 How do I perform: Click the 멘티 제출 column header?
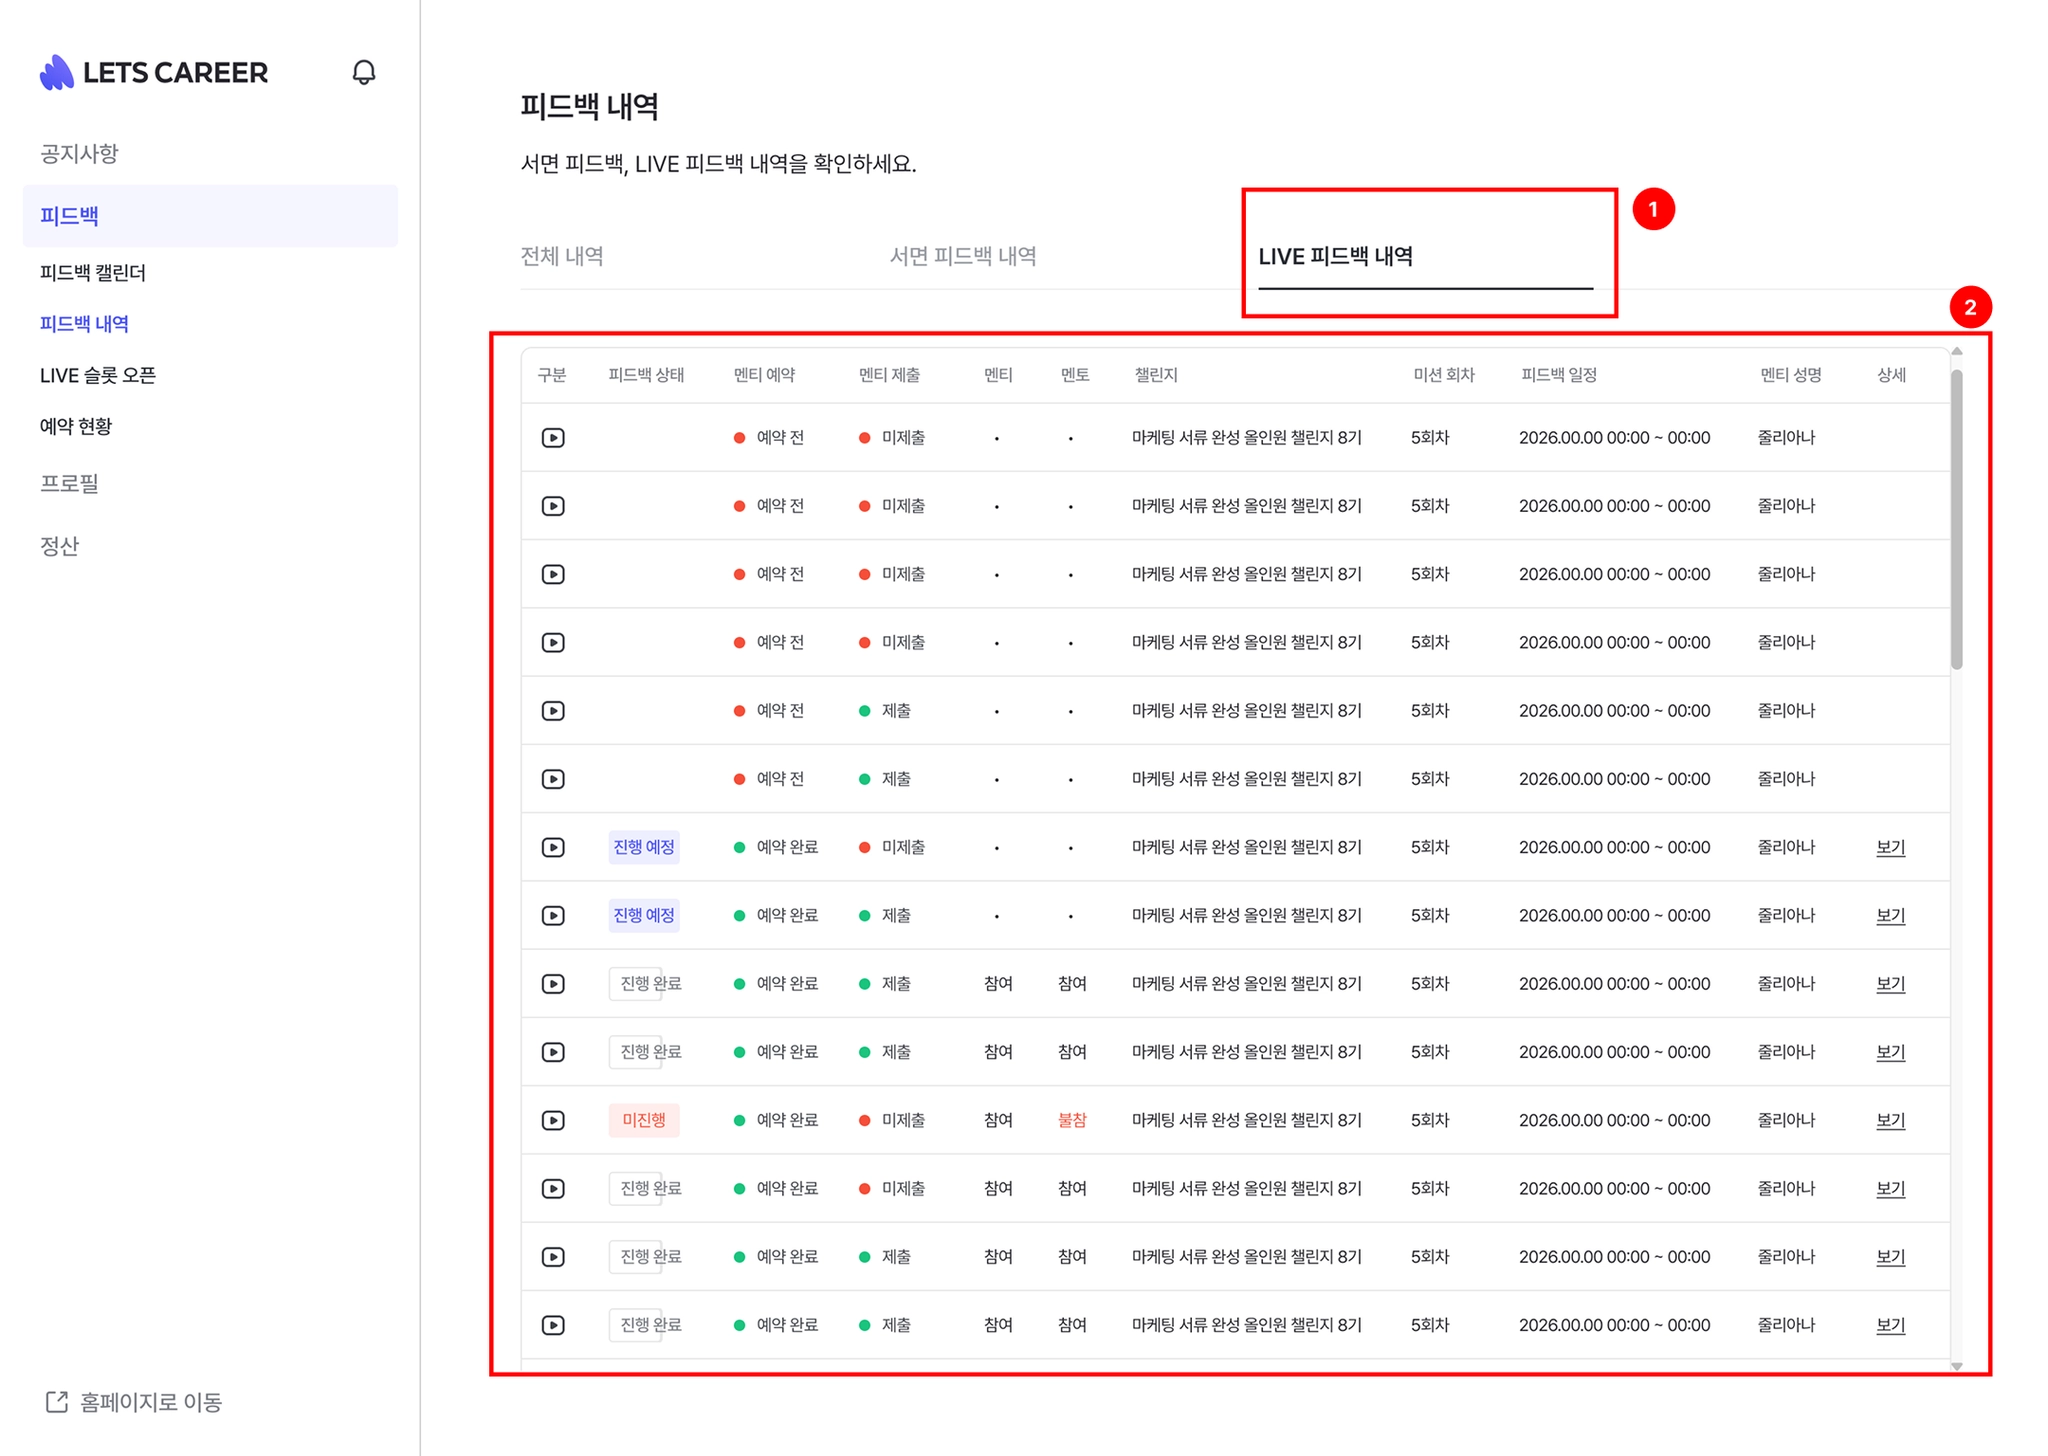point(889,375)
